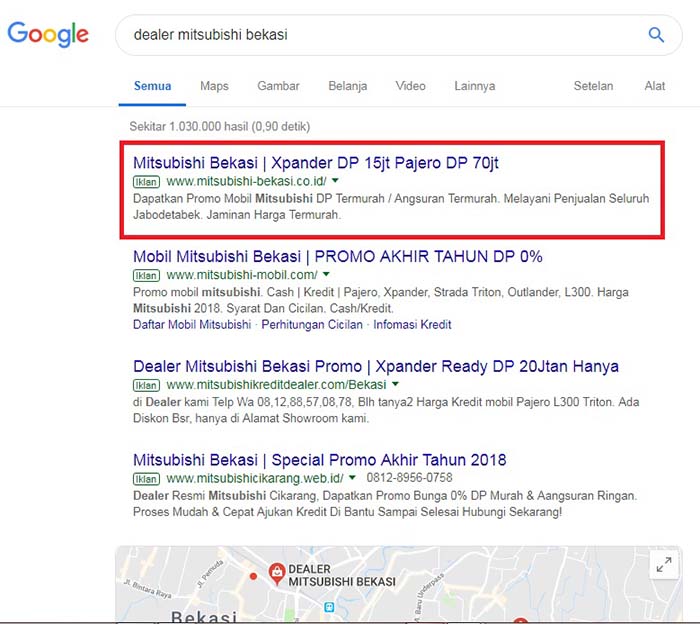Click the search box containing dealer mitsubishi bekasi
Image resolution: width=700 pixels, height=624 pixels.
pyautogui.click(x=370, y=35)
